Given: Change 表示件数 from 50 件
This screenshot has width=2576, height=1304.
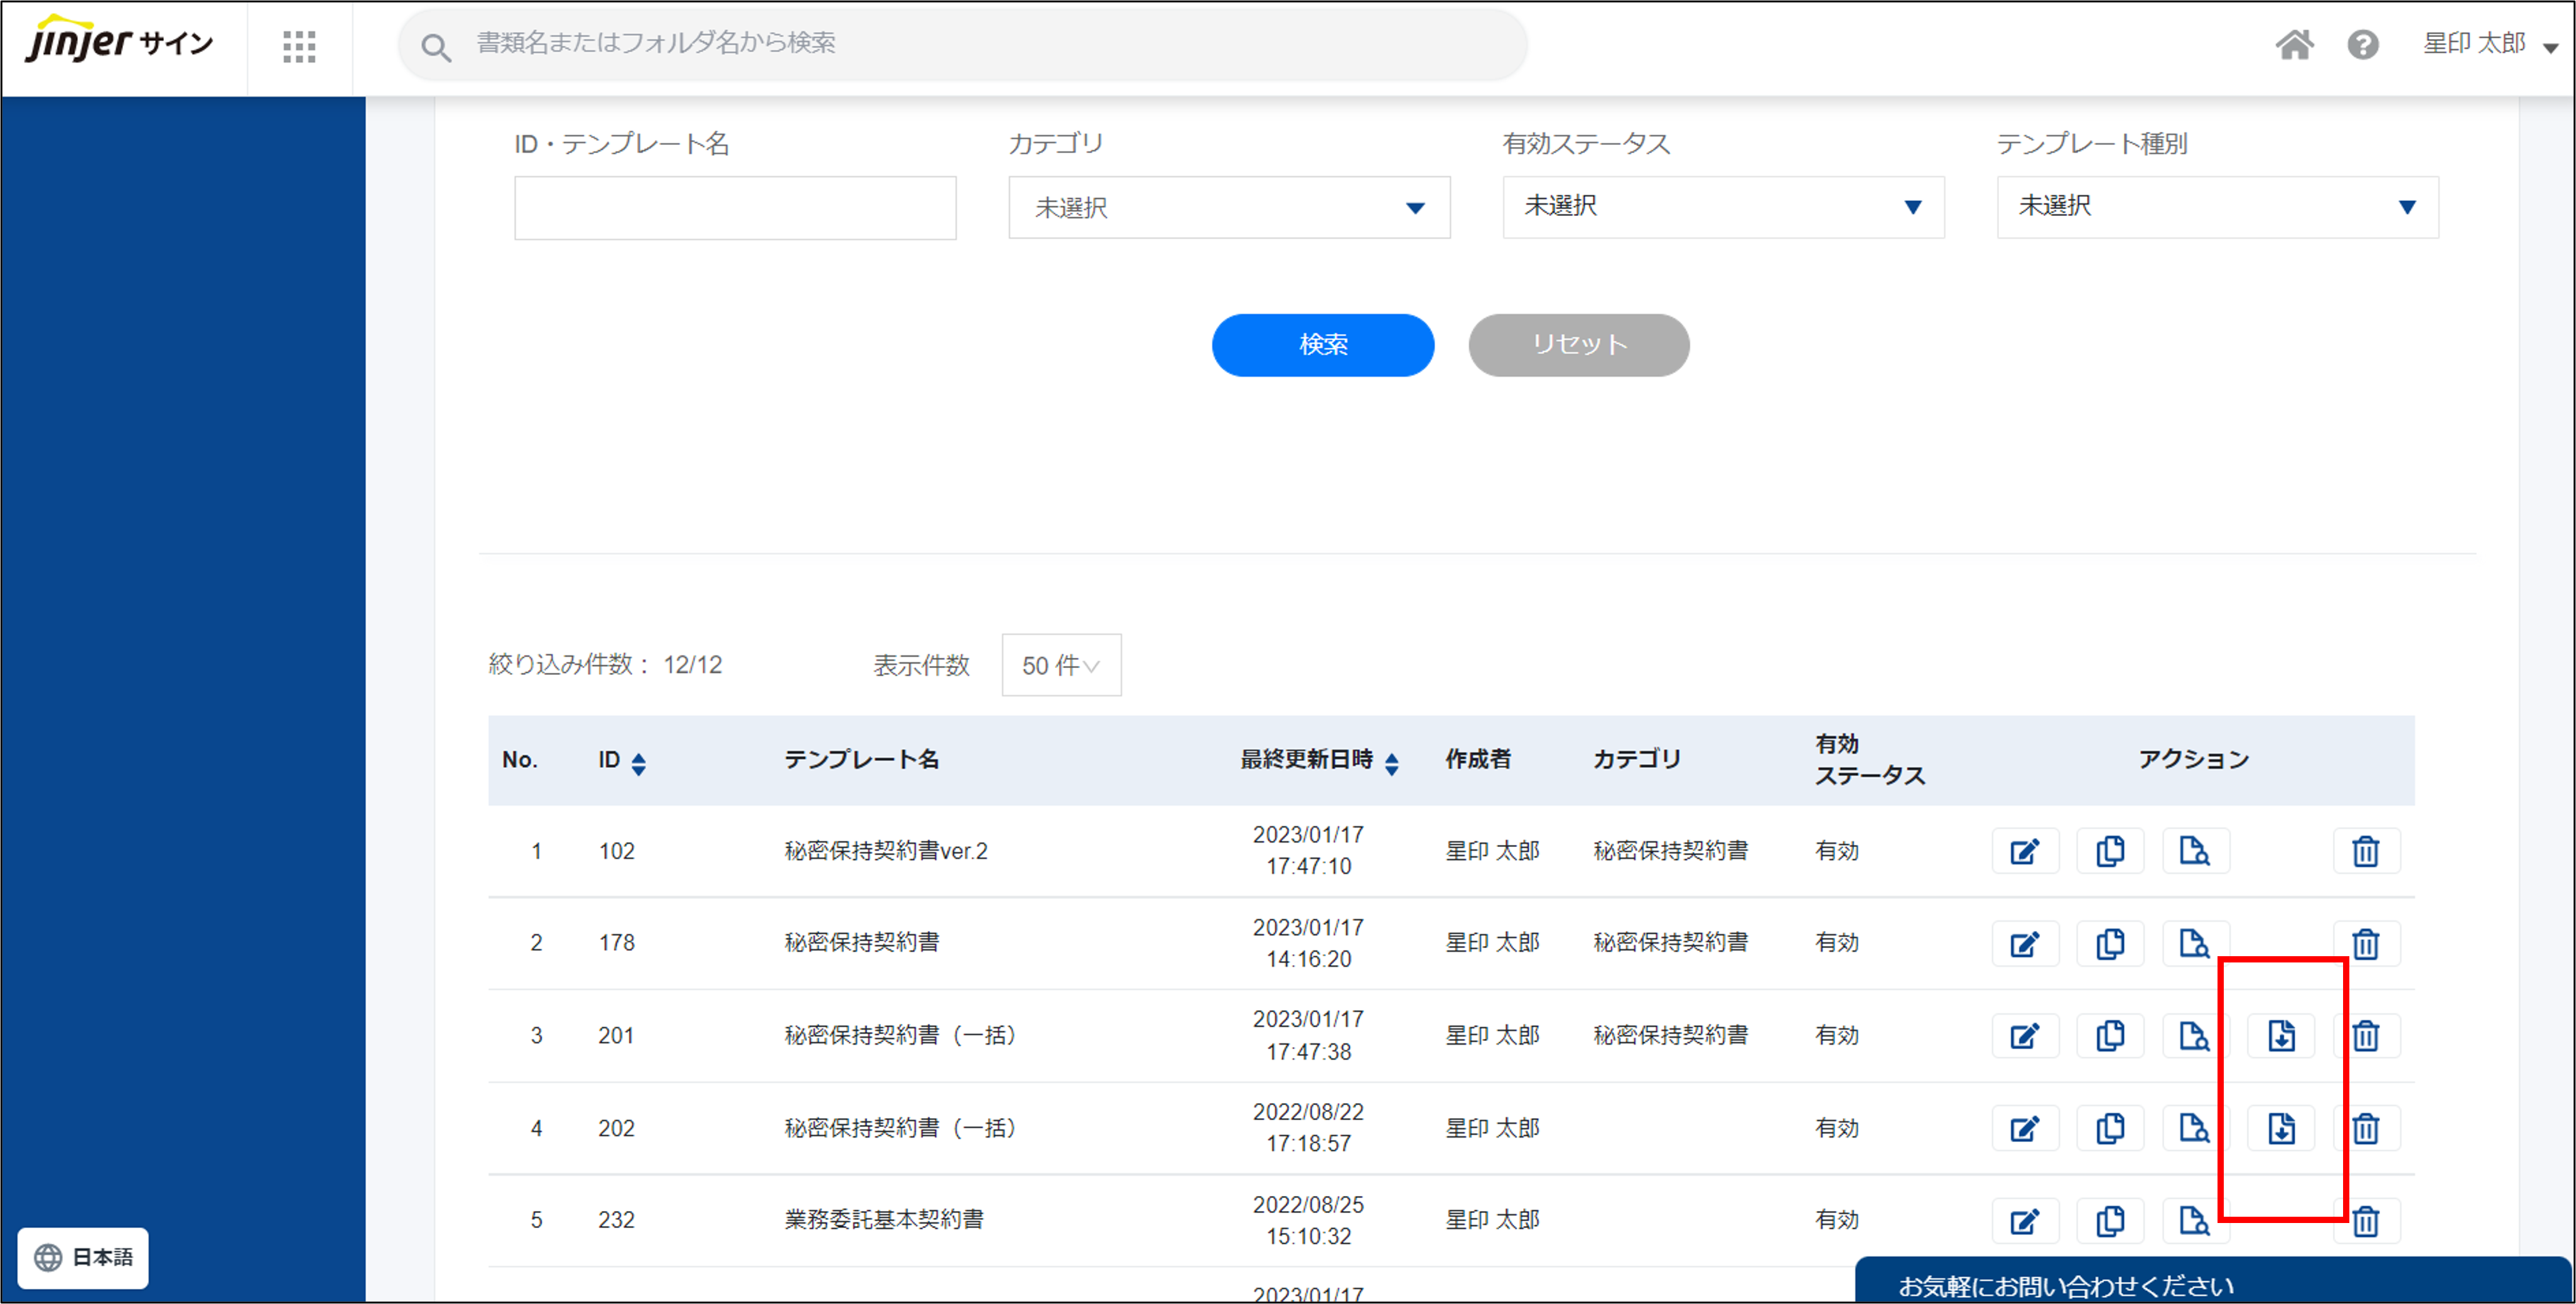Looking at the screenshot, I should pos(1060,665).
